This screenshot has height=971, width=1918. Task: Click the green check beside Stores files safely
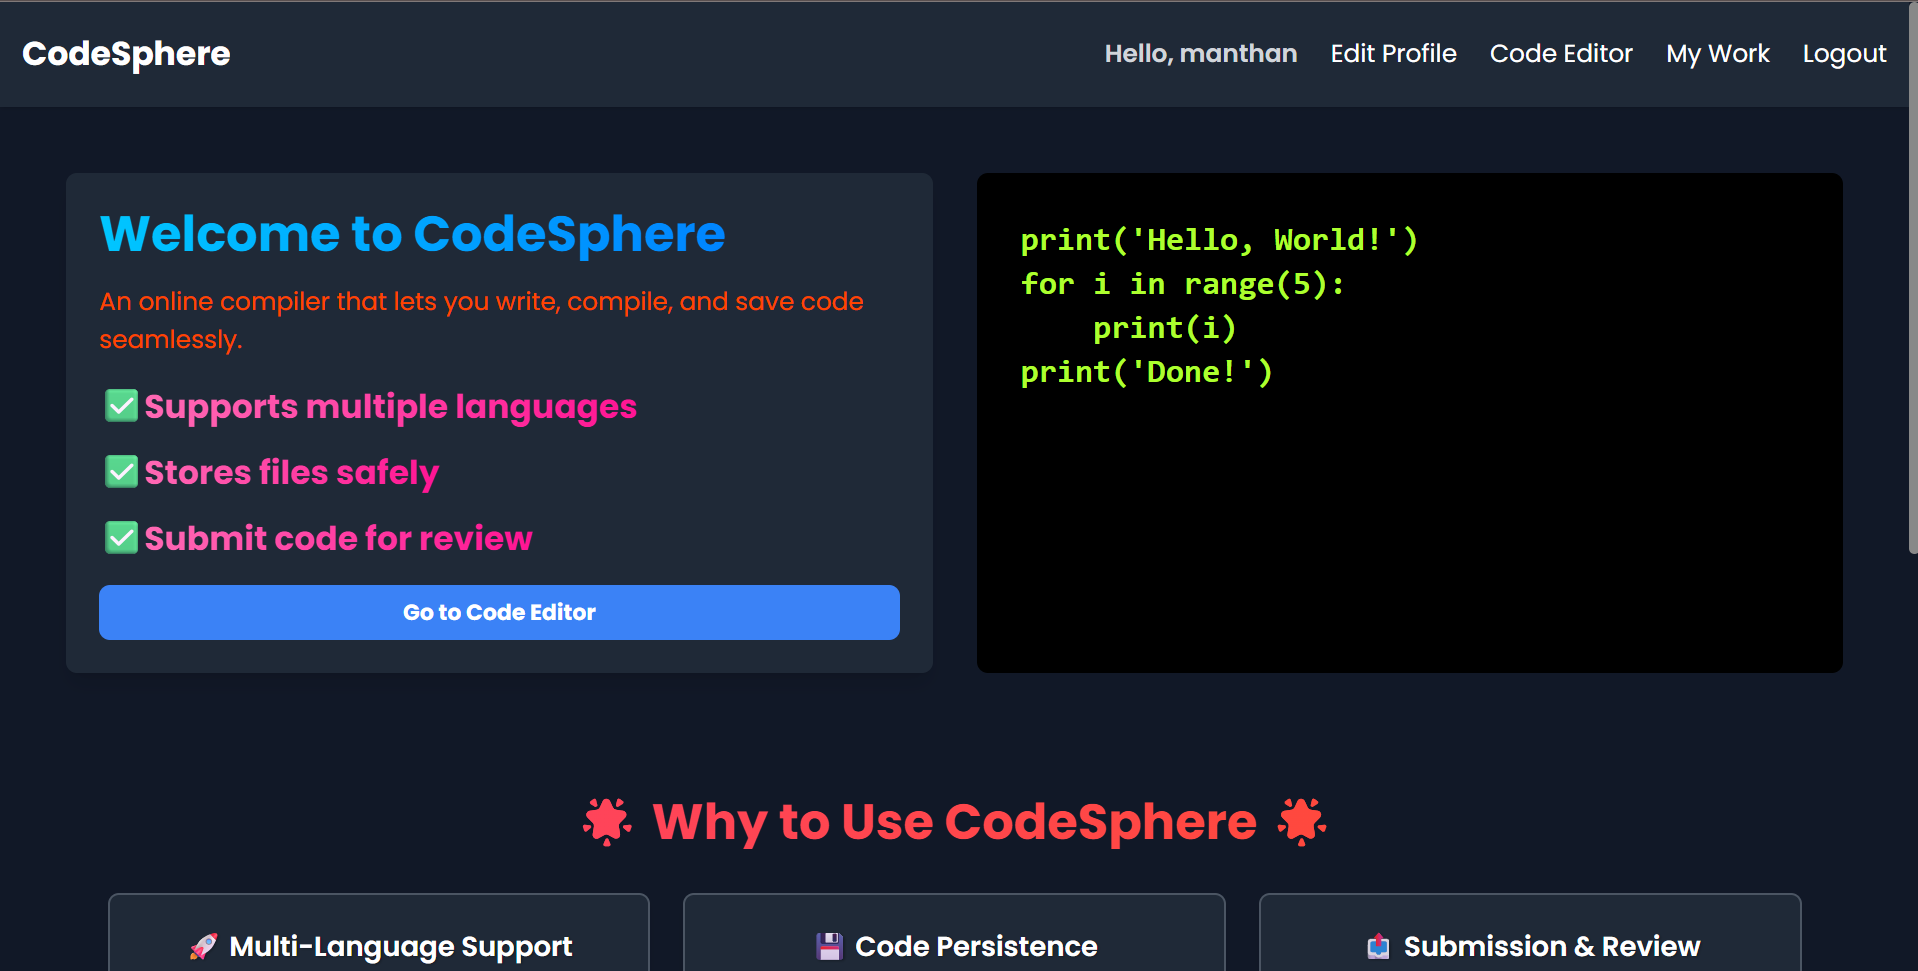pyautogui.click(x=122, y=472)
